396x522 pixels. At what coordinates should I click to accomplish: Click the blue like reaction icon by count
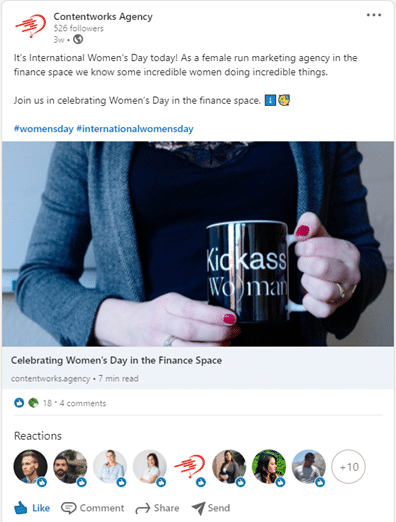tap(19, 403)
